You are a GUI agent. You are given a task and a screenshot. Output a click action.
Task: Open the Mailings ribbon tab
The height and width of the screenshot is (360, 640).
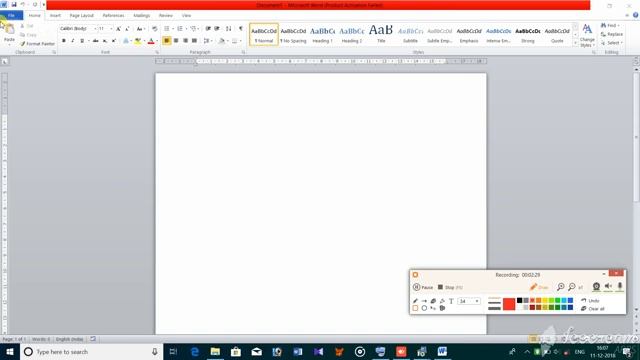point(142,16)
